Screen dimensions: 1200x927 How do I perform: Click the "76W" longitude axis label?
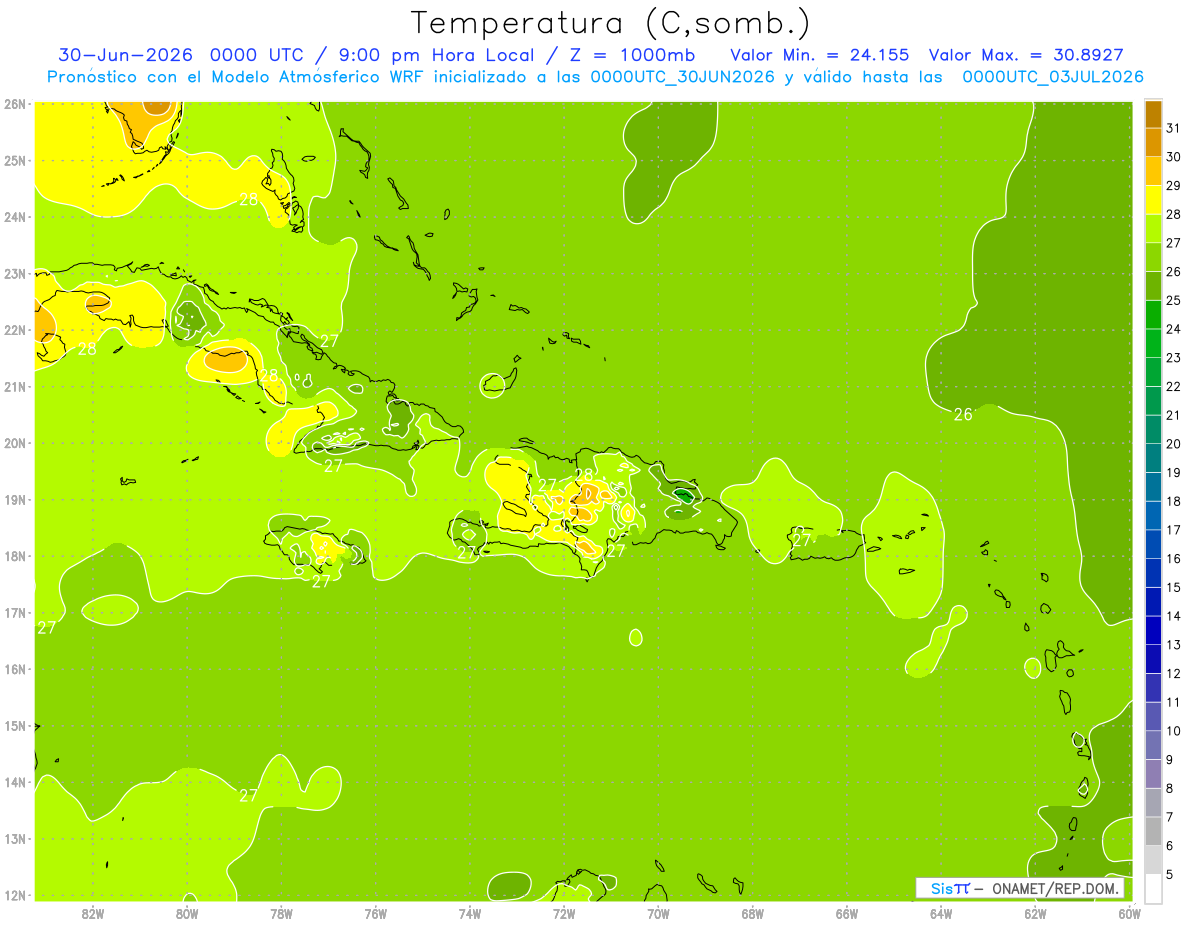[x=375, y=913]
